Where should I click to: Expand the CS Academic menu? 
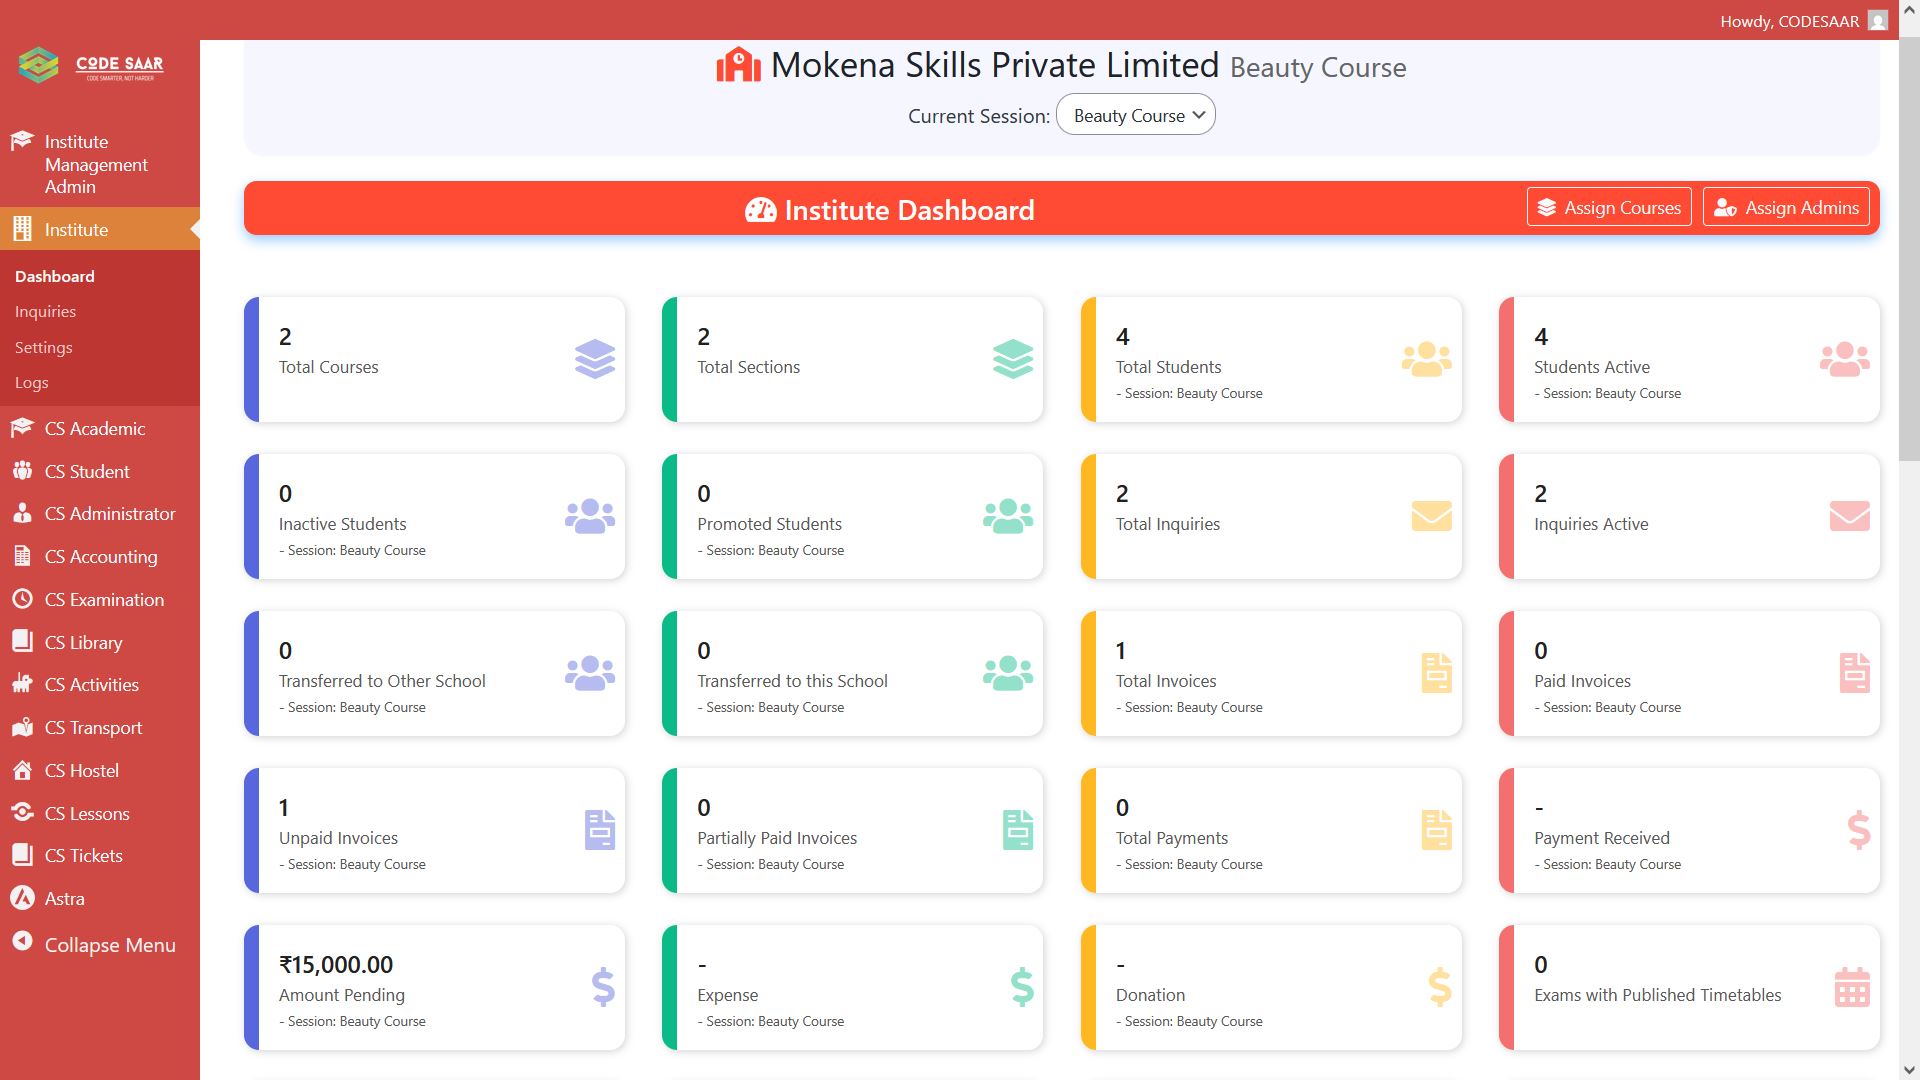[94, 428]
